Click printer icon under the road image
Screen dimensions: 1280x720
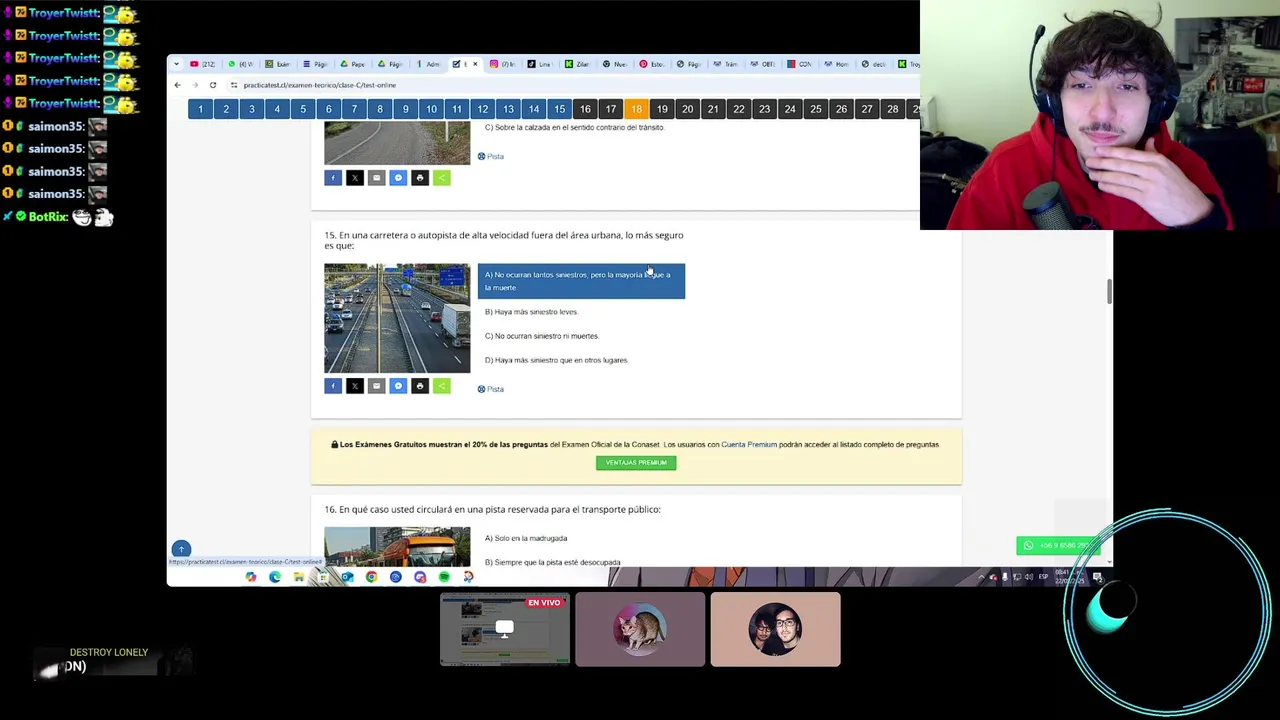click(420, 178)
